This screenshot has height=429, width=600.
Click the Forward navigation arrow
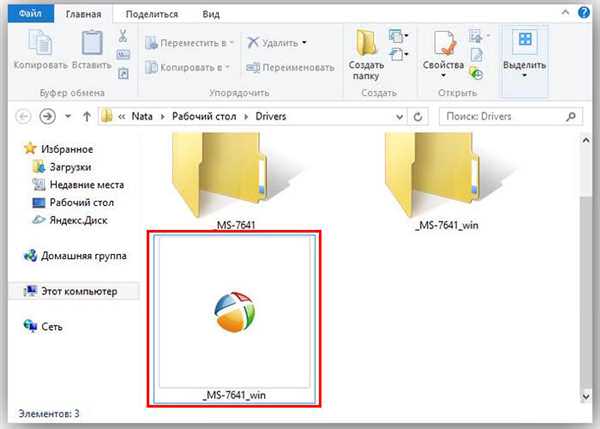(47, 116)
